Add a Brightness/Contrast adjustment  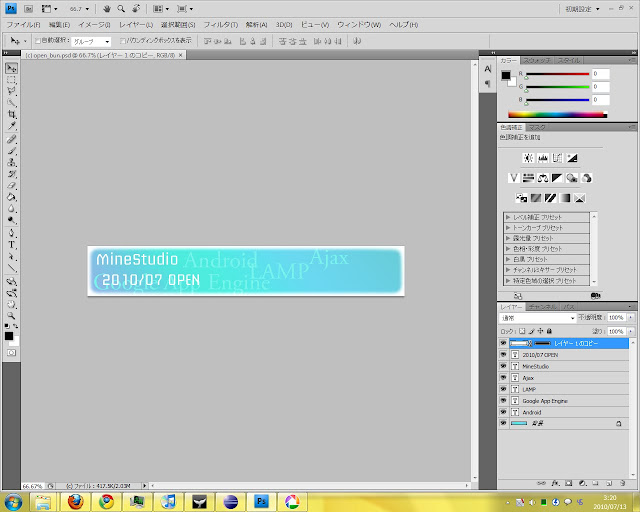click(528, 158)
